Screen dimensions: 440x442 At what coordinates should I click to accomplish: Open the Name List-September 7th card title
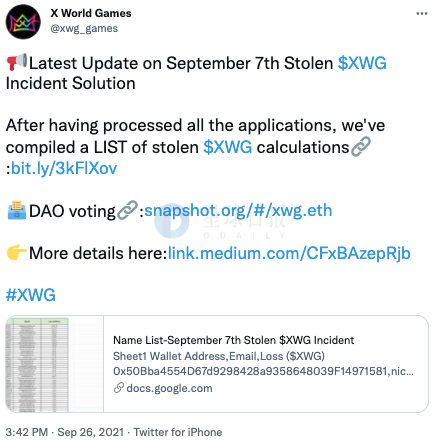coord(233,340)
